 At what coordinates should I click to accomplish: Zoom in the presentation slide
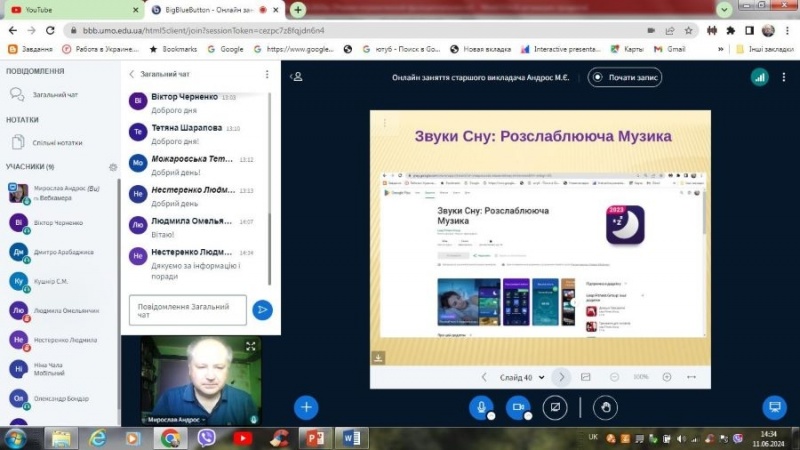pyautogui.click(x=666, y=377)
